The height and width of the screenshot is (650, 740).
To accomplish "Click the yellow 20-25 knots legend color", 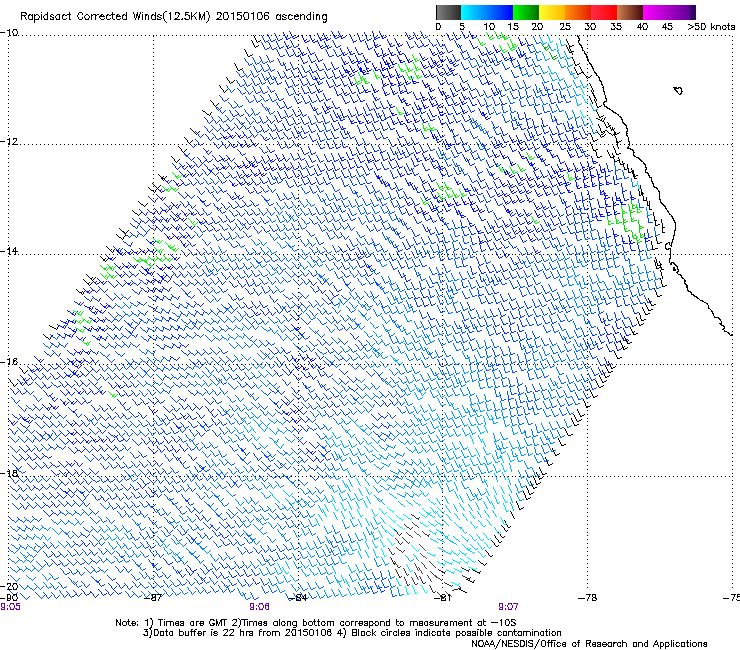I will point(552,12).
